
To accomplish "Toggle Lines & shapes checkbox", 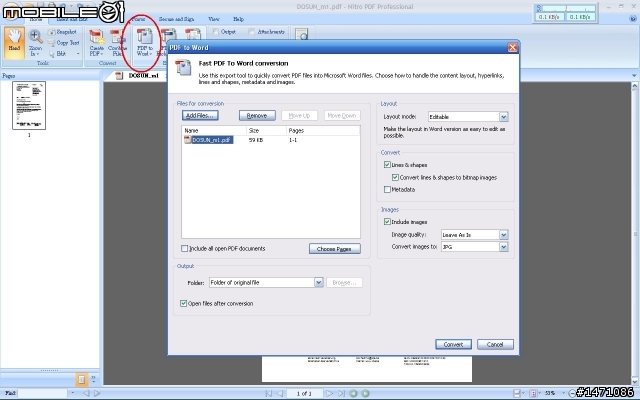I will pyautogui.click(x=387, y=165).
